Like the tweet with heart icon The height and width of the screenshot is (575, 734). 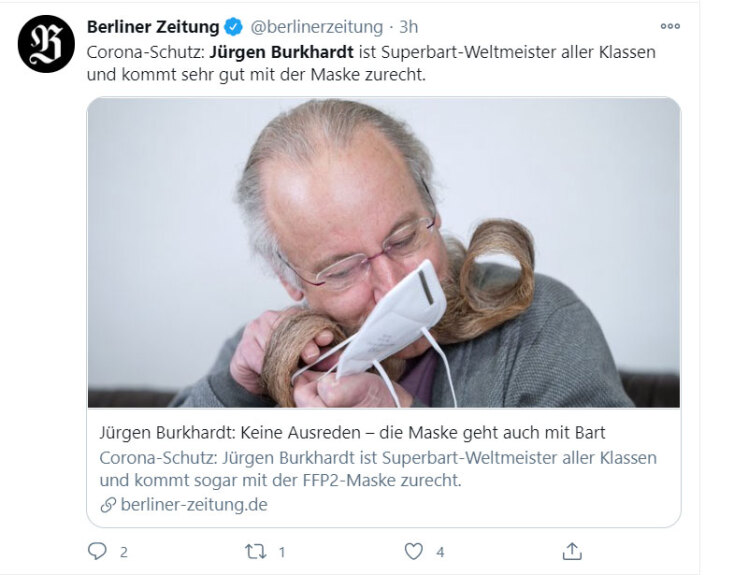click(x=413, y=551)
